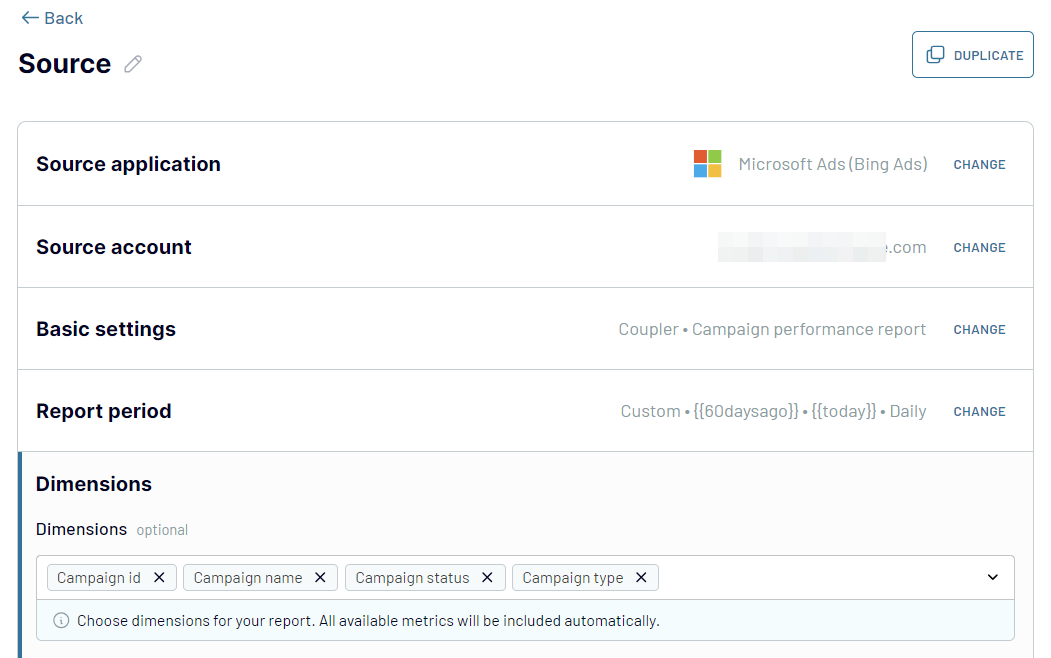
Task: Change the Report period
Action: [979, 411]
